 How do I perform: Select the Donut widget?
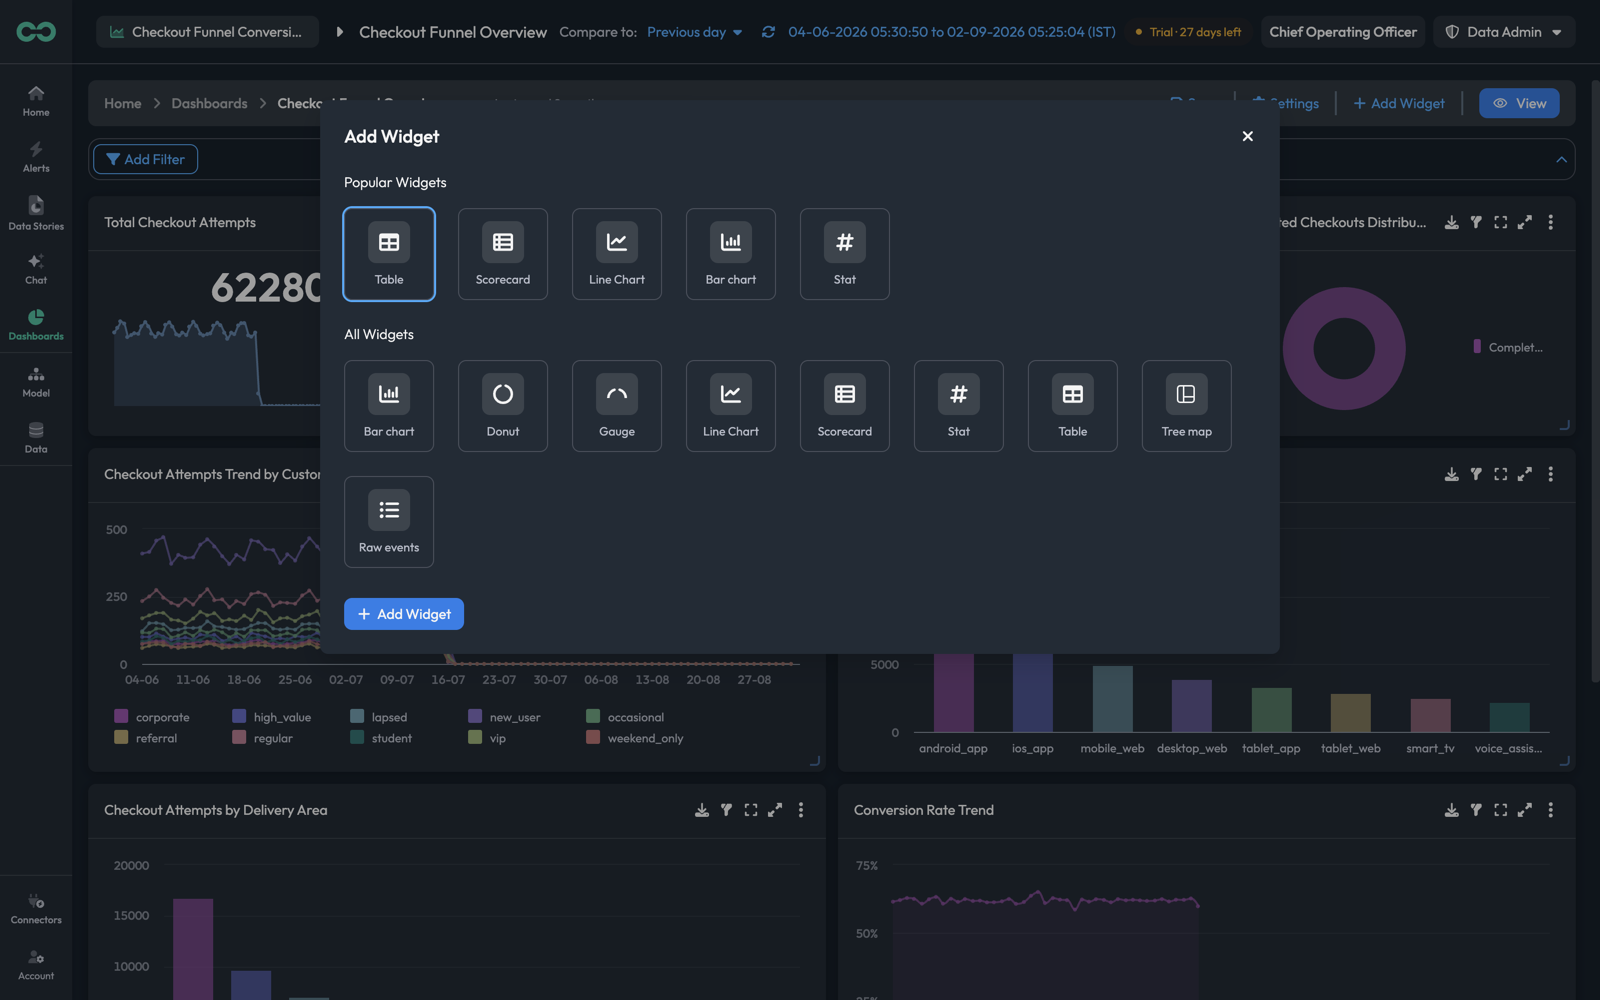[503, 406]
